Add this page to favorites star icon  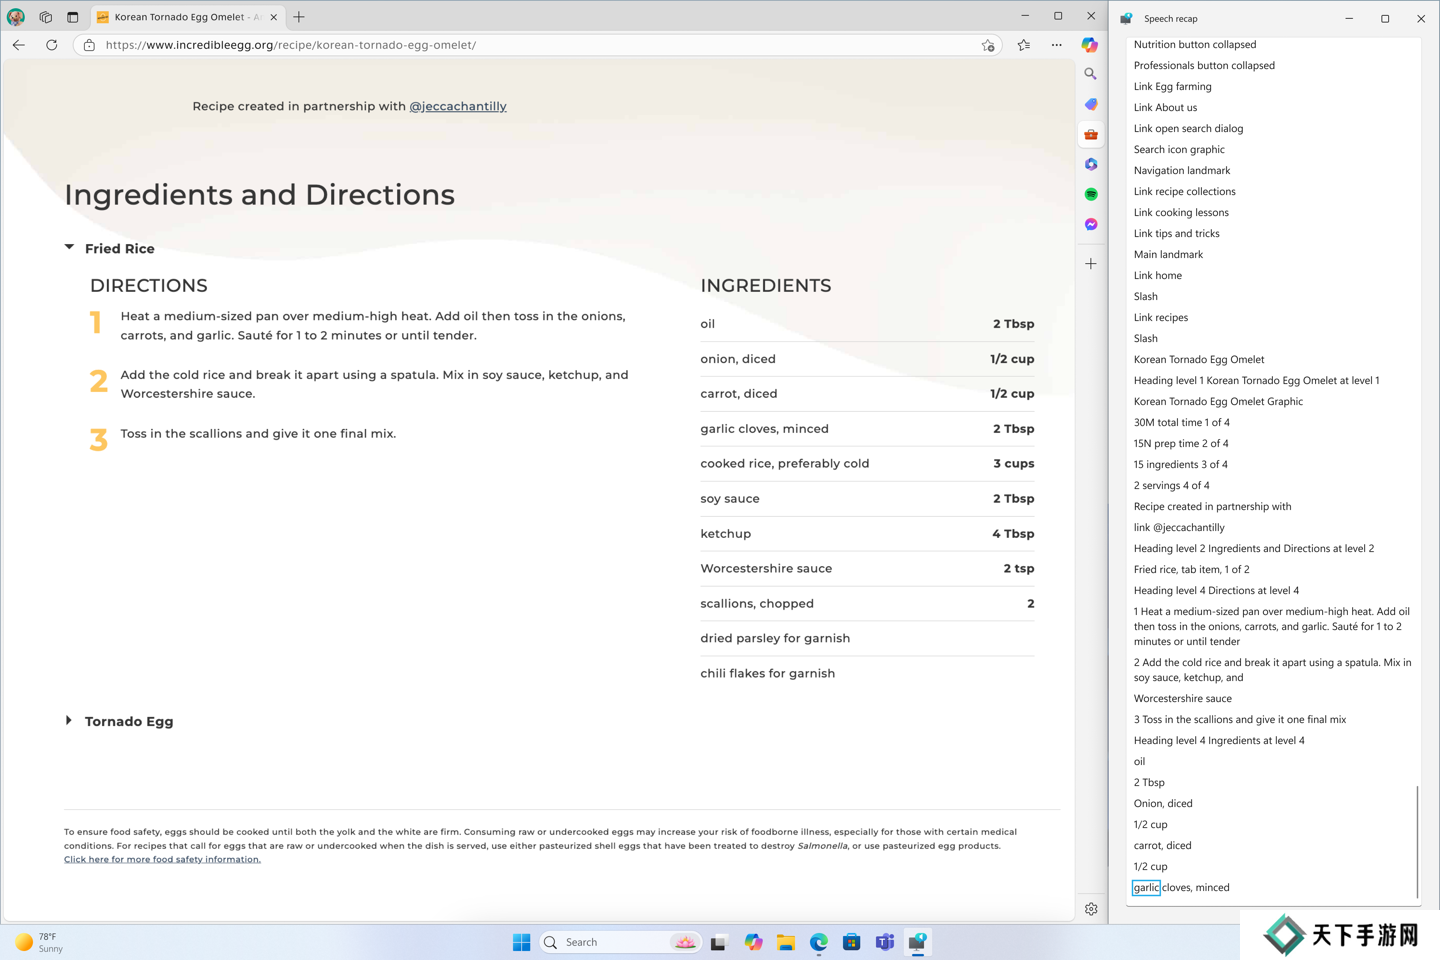tap(988, 45)
